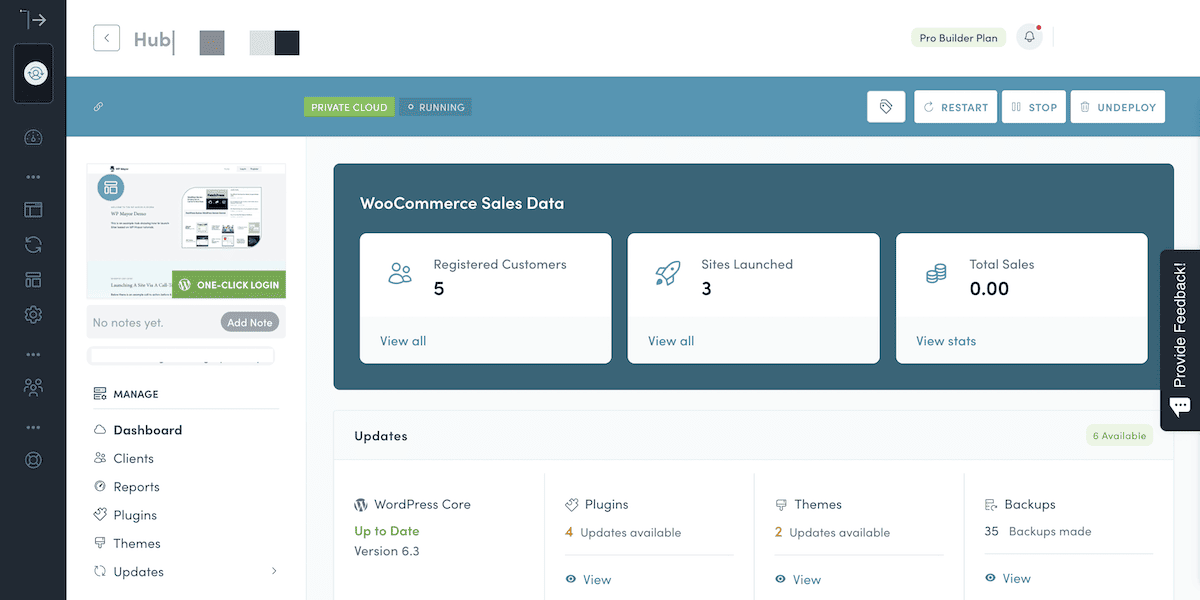
Task: Select Clients in the Manage menu
Action: click(133, 458)
